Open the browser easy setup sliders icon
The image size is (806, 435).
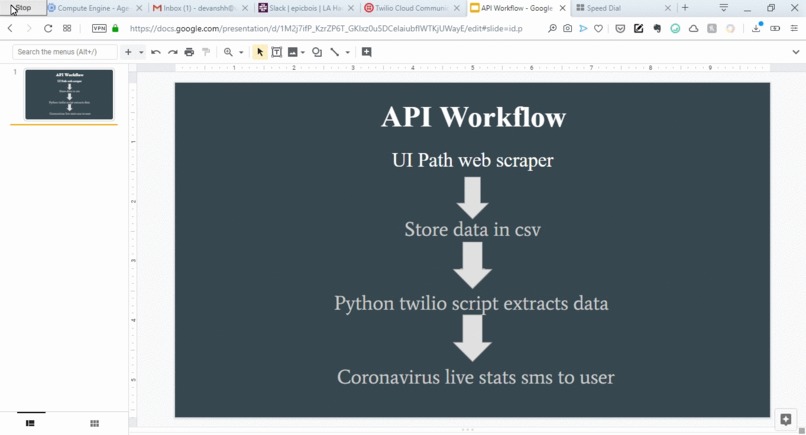794,28
